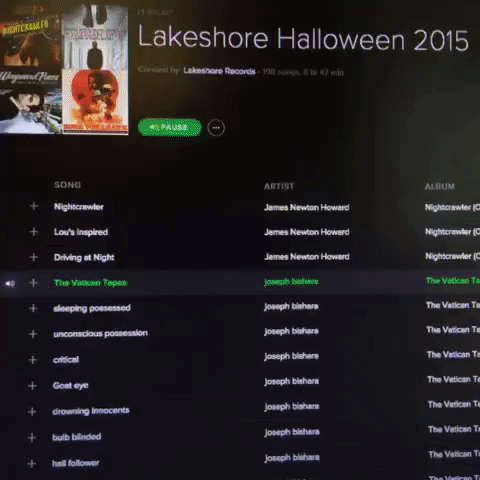Click the speaker icon on the playing track
This screenshot has height=480, width=480.
10,284
